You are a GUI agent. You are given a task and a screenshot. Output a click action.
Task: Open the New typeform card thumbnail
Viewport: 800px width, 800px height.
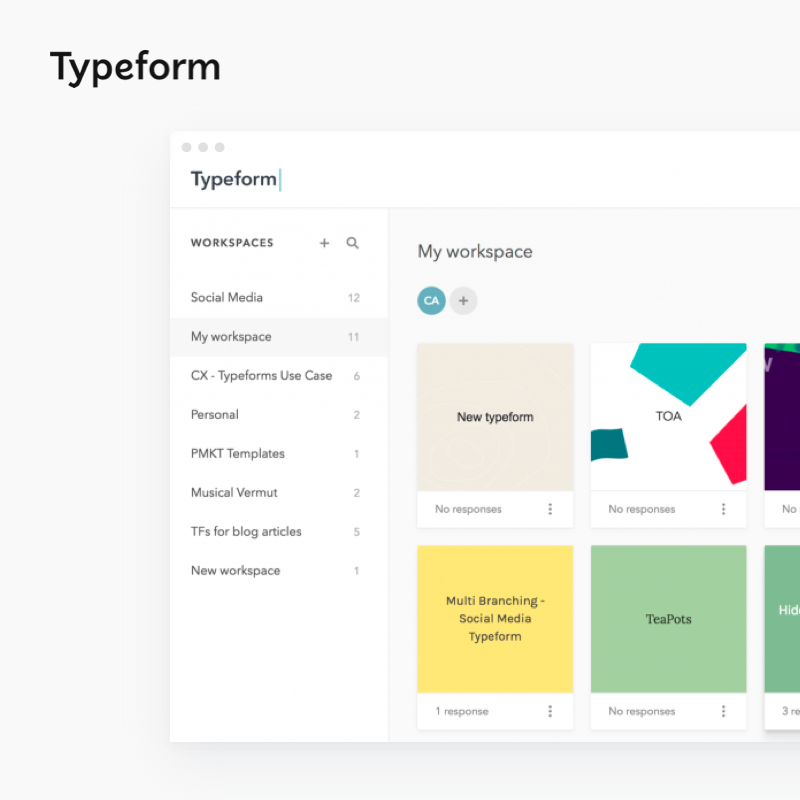[x=495, y=417]
